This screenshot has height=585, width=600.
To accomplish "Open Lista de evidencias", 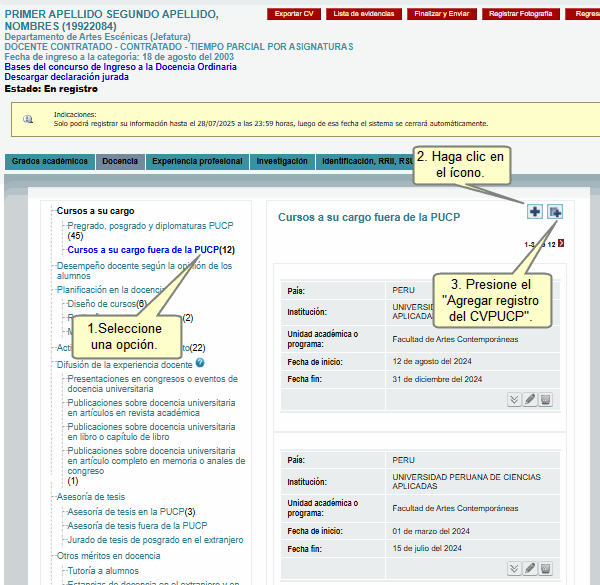I will click(364, 14).
